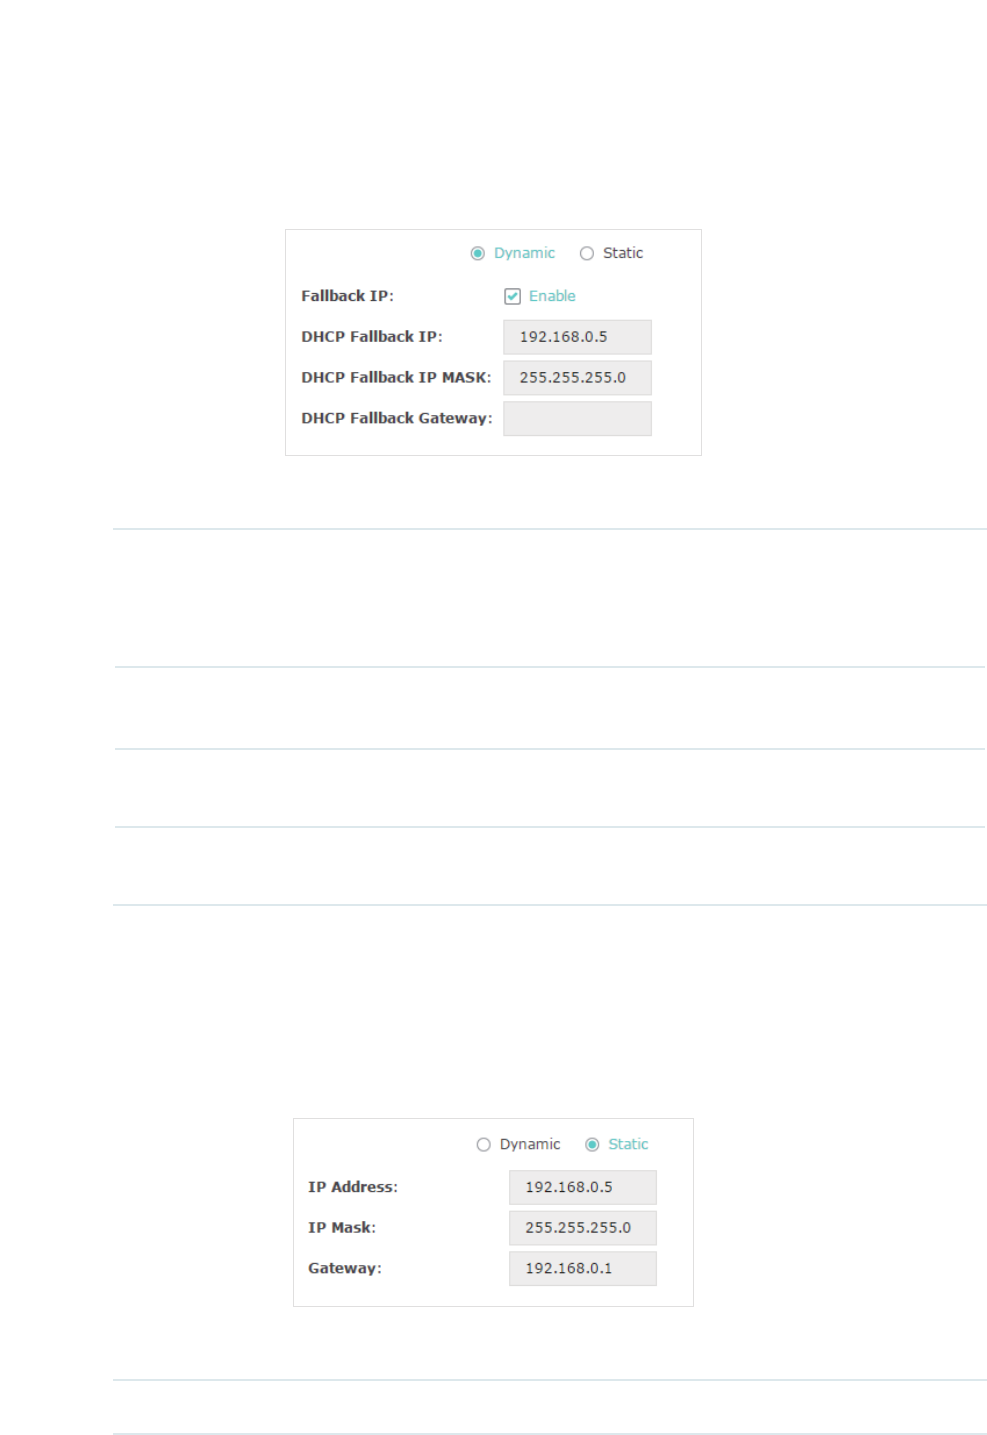Click the IP Mask field showing 255.255.255.0
The image size is (987, 1435).
pyautogui.click(x=583, y=1228)
